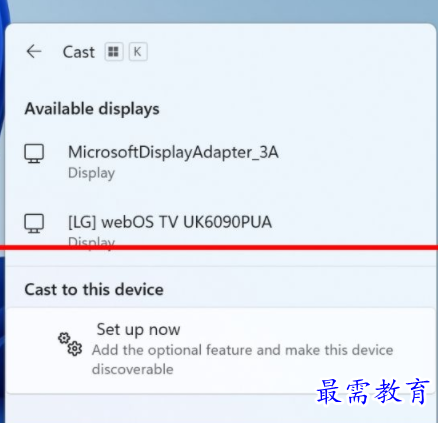Click the Available displays heading
Viewport: 438px width, 423px height.
(x=92, y=109)
